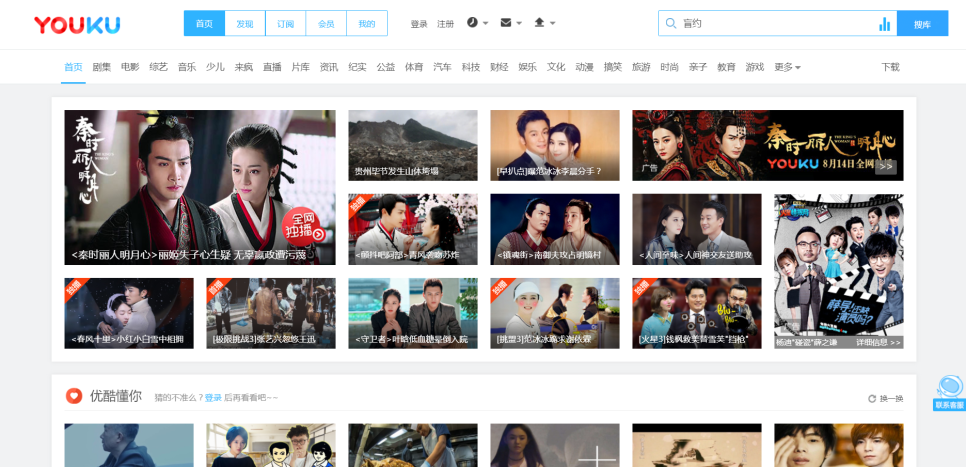Click the refresh icon beside 换一换

pyautogui.click(x=872, y=399)
